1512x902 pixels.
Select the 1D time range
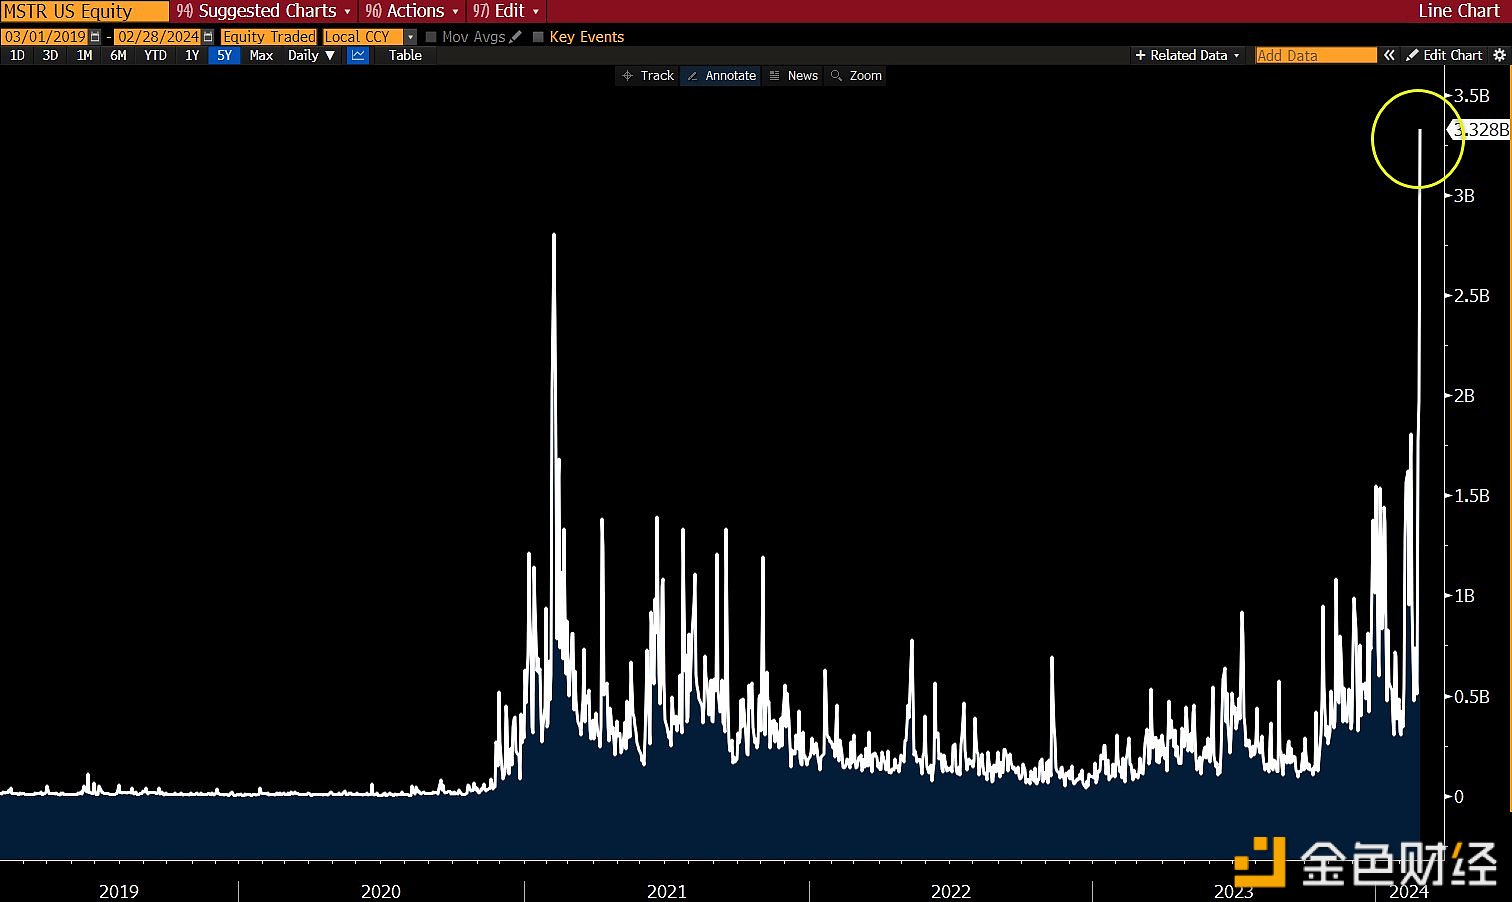18,56
